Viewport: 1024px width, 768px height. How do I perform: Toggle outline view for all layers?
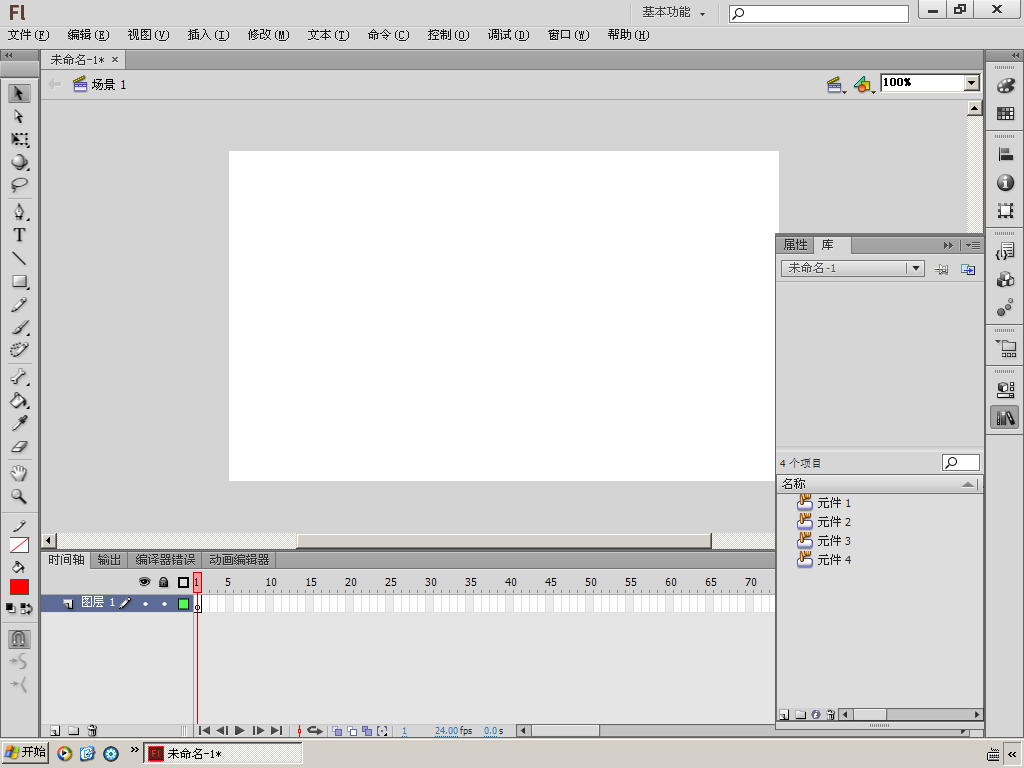pos(184,582)
